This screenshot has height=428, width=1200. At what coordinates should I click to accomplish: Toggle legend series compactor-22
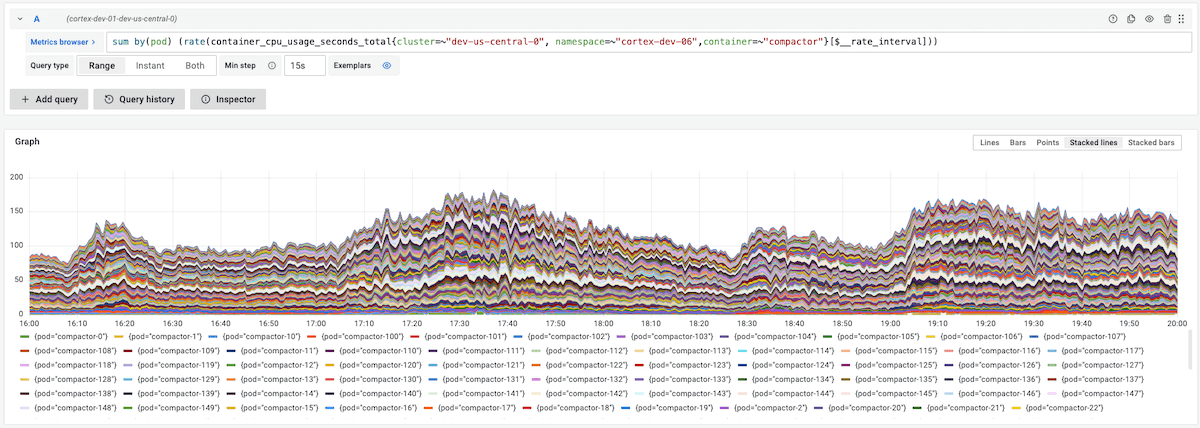1064,409
